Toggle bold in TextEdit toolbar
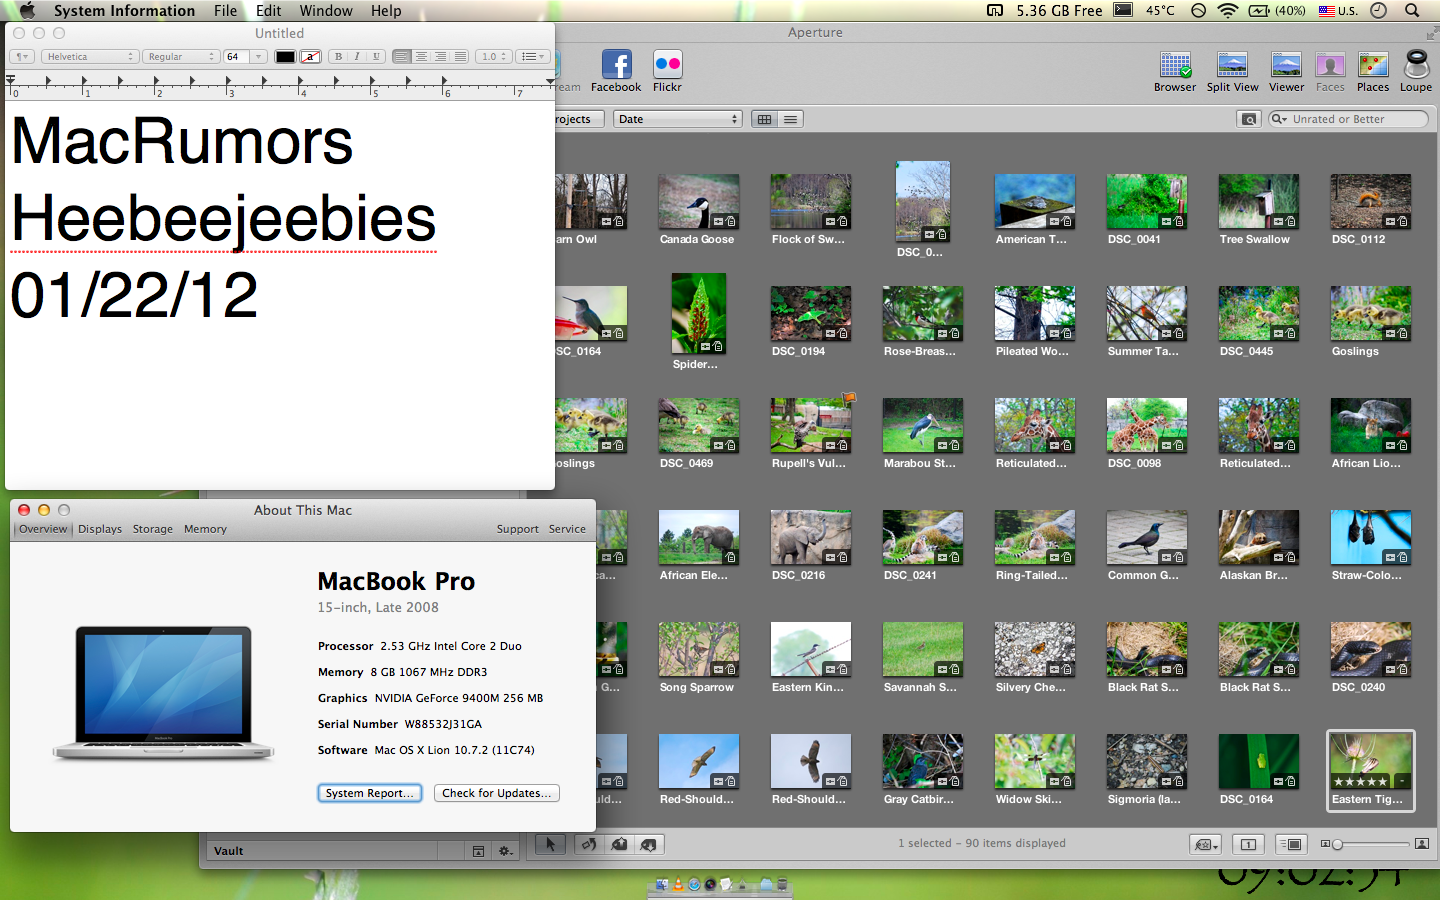 click(x=338, y=56)
